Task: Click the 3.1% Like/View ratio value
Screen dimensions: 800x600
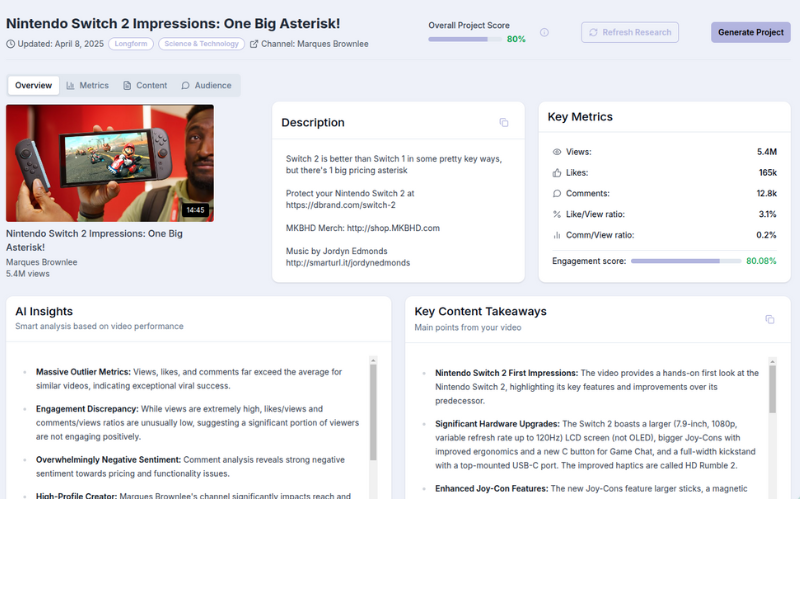Action: coord(767,214)
